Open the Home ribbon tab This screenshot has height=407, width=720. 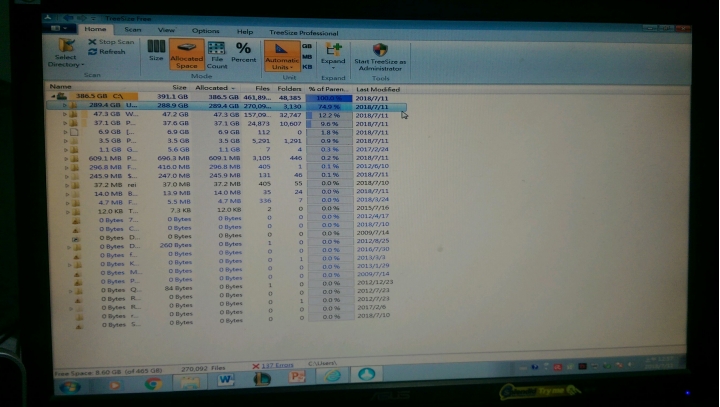click(x=96, y=29)
